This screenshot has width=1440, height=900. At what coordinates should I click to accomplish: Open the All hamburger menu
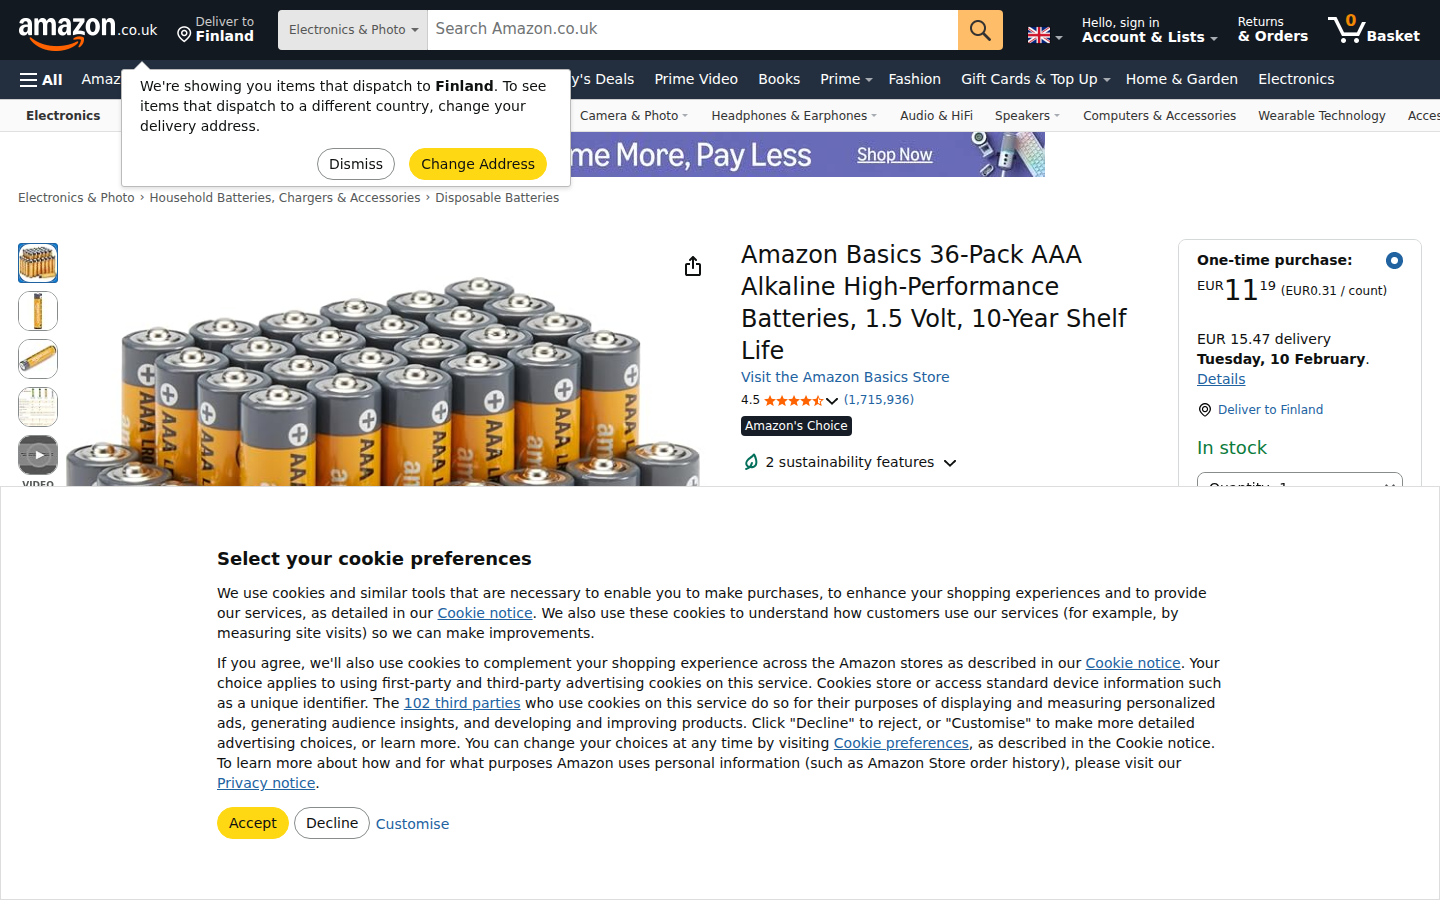(41, 80)
